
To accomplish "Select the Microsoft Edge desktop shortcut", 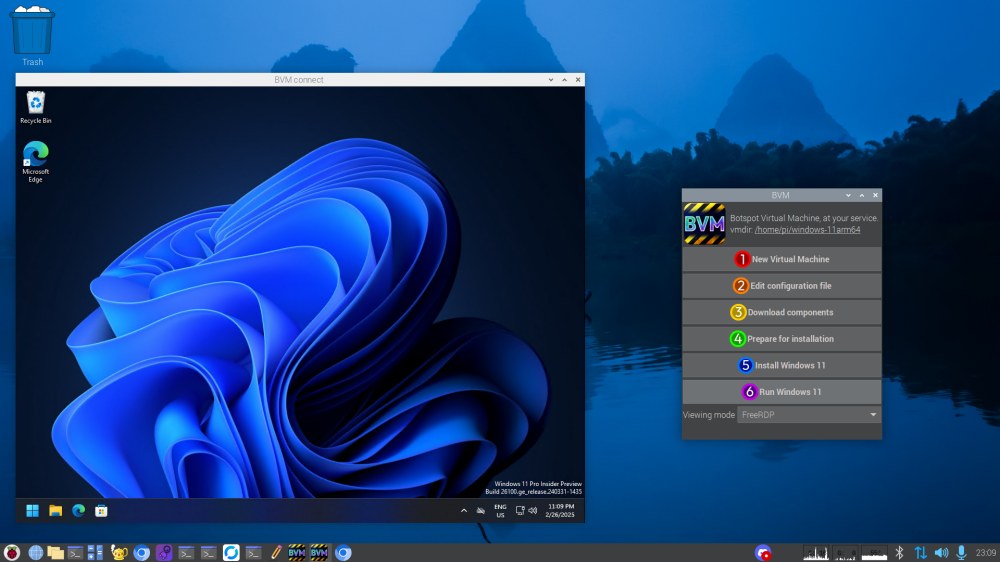I will 36,160.
